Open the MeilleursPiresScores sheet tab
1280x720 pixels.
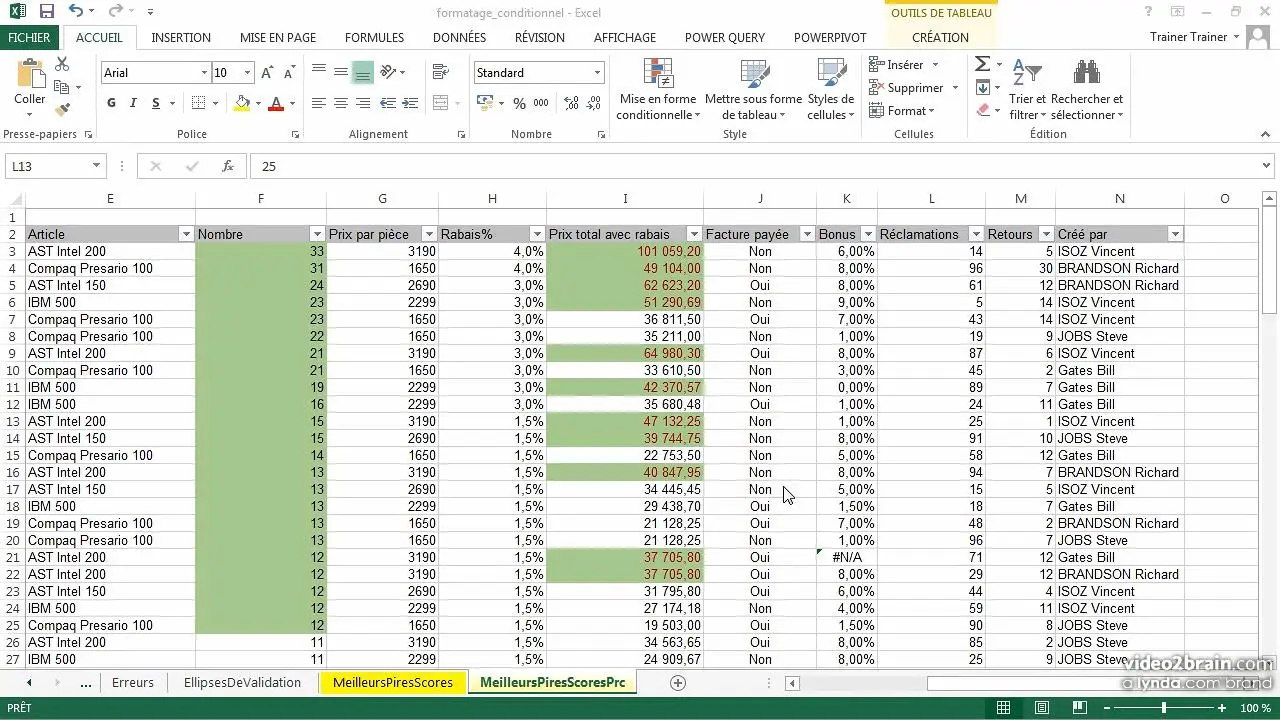[x=393, y=683]
